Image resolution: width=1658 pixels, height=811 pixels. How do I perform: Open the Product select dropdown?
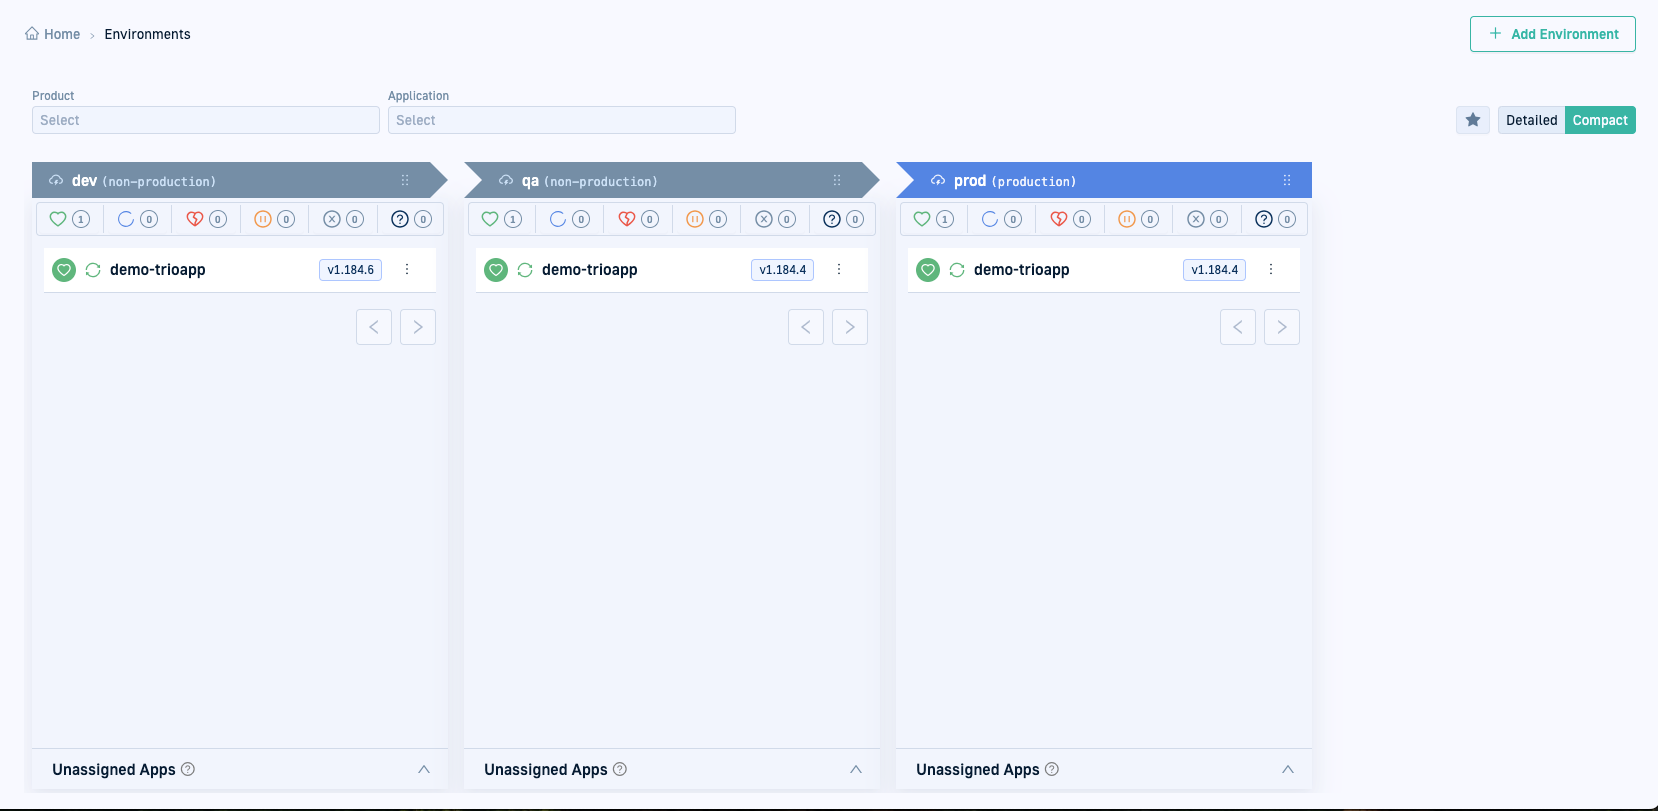point(205,120)
